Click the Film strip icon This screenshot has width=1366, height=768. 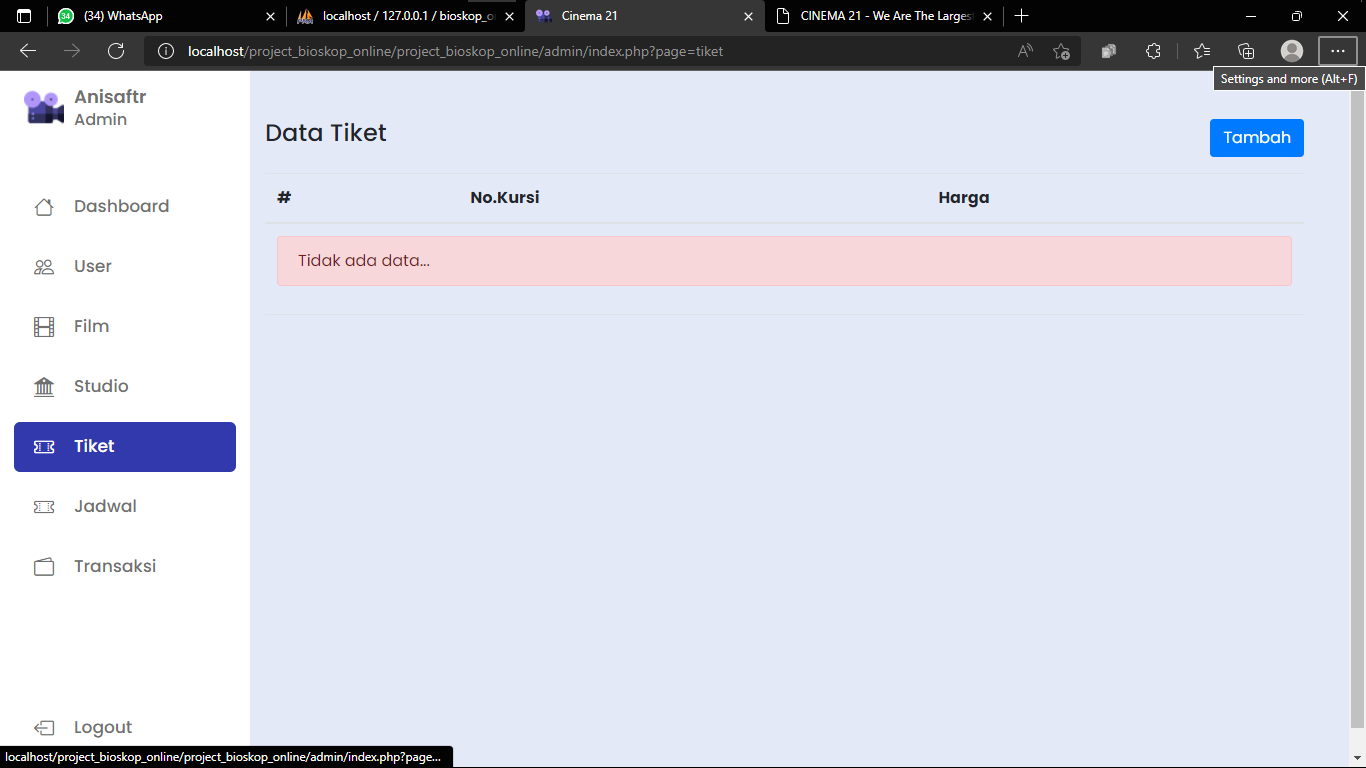point(44,327)
